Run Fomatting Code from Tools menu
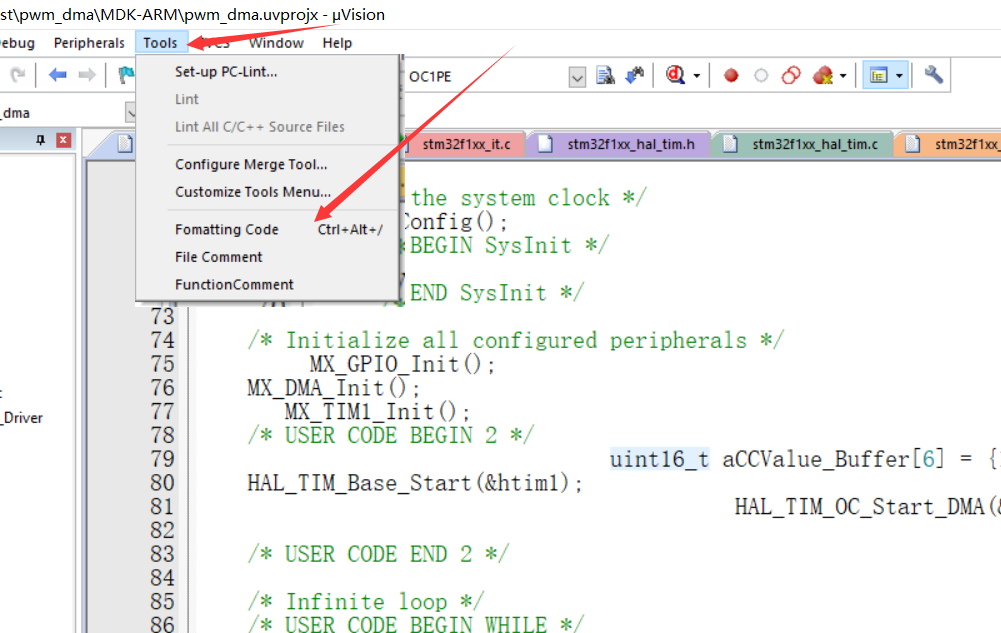The height and width of the screenshot is (633, 1001). [268, 230]
